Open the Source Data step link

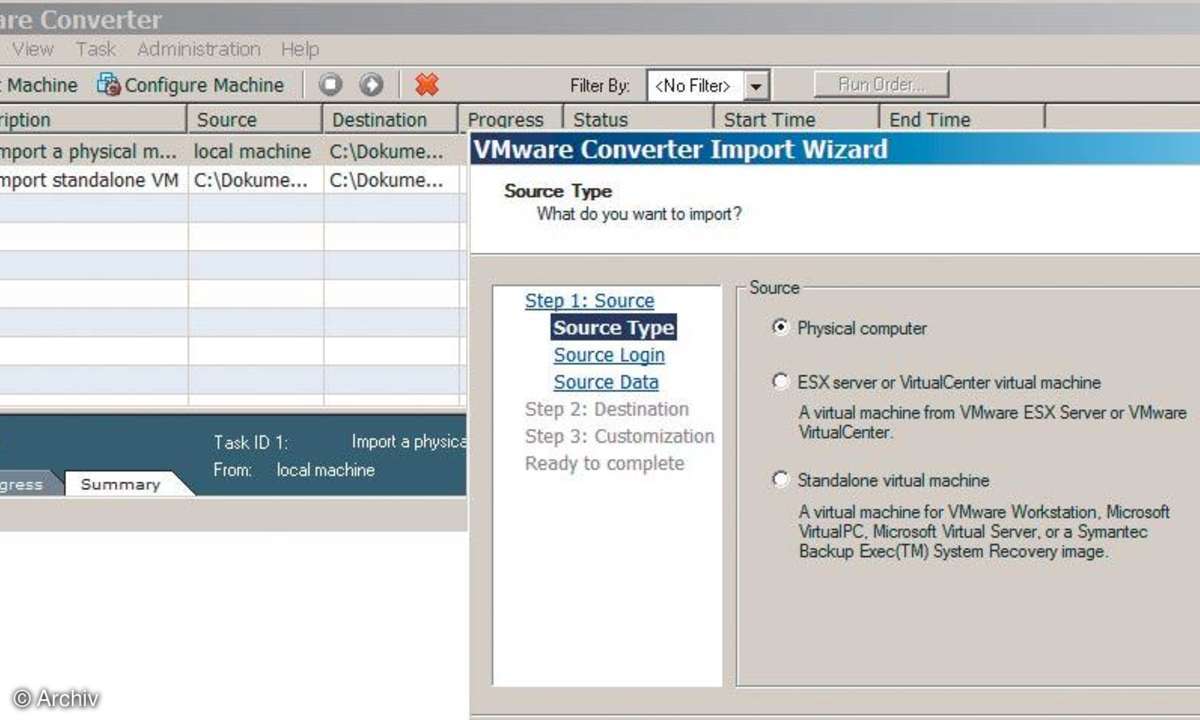606,381
